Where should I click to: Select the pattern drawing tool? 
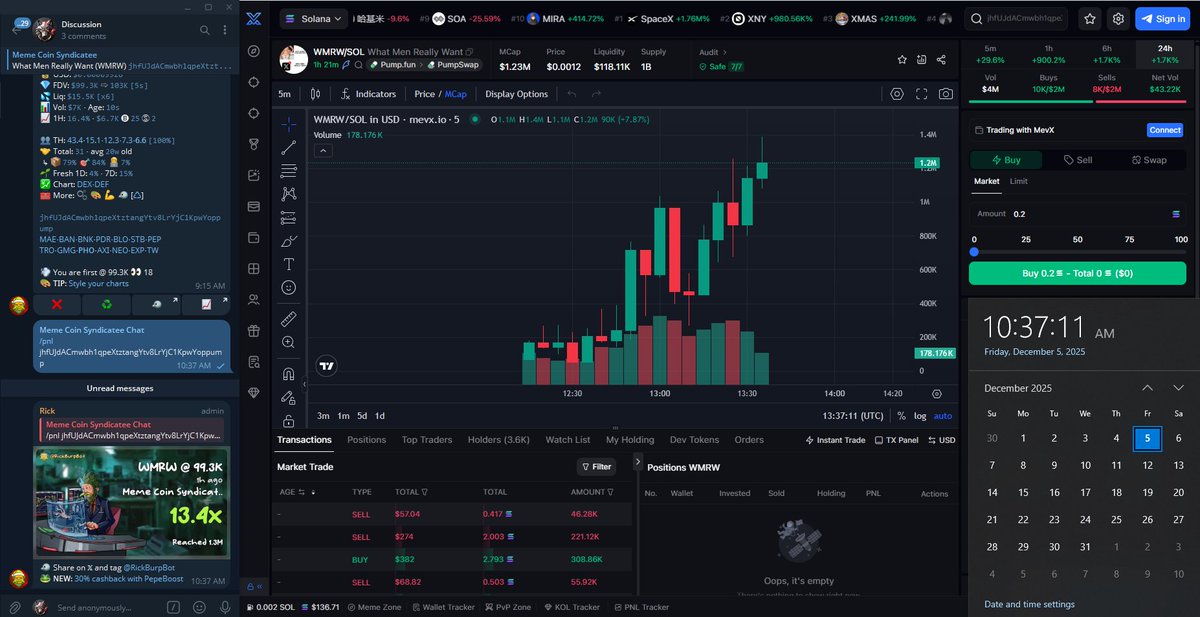(x=289, y=194)
